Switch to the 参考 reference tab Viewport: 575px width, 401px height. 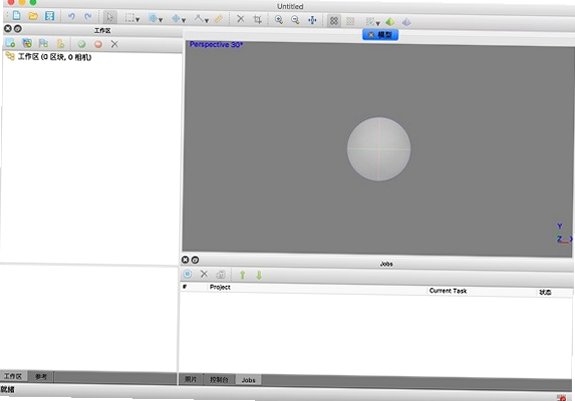[41, 377]
